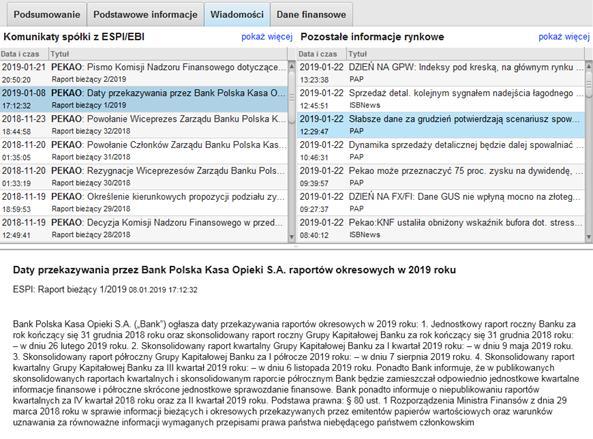Click the article headline 'Daty przekazywania... raportów okresowych'
This screenshot has width=593, height=439.
click(234, 270)
